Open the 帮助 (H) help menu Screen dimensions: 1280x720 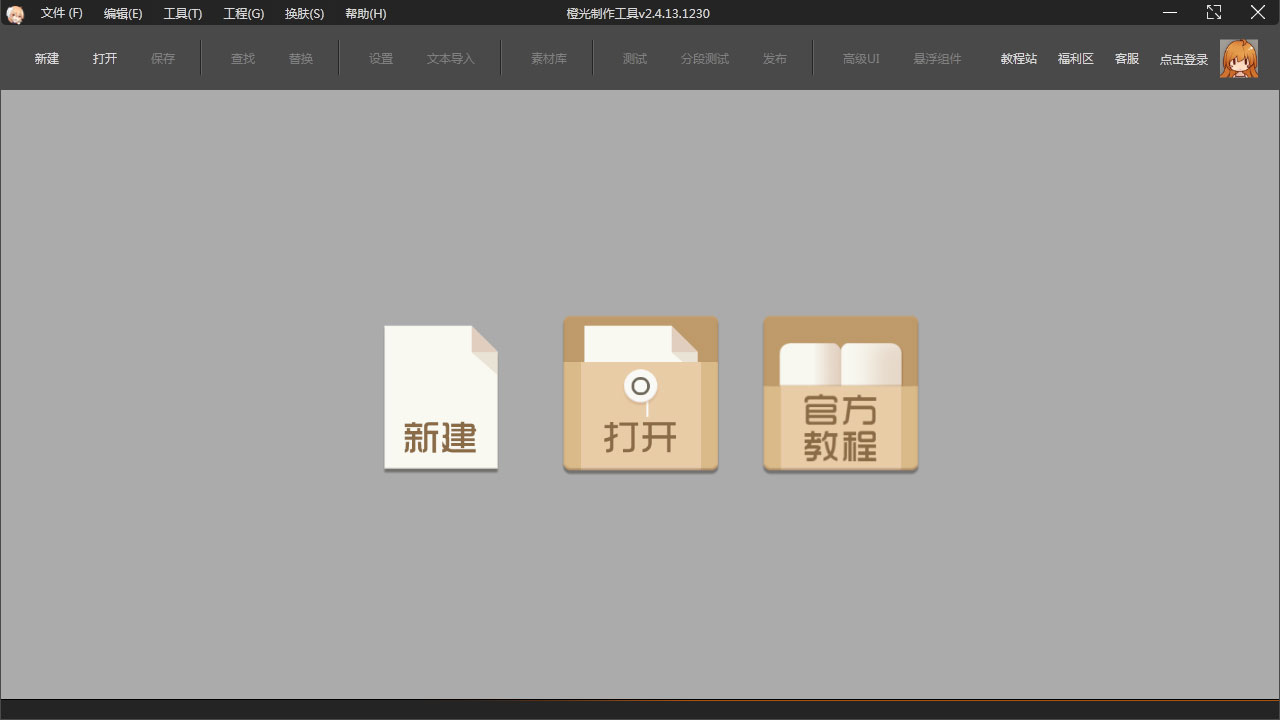coord(366,13)
